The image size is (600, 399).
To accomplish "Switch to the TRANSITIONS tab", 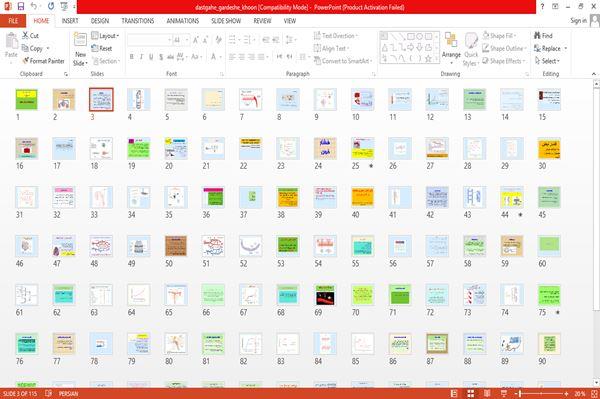I will coord(138,21).
